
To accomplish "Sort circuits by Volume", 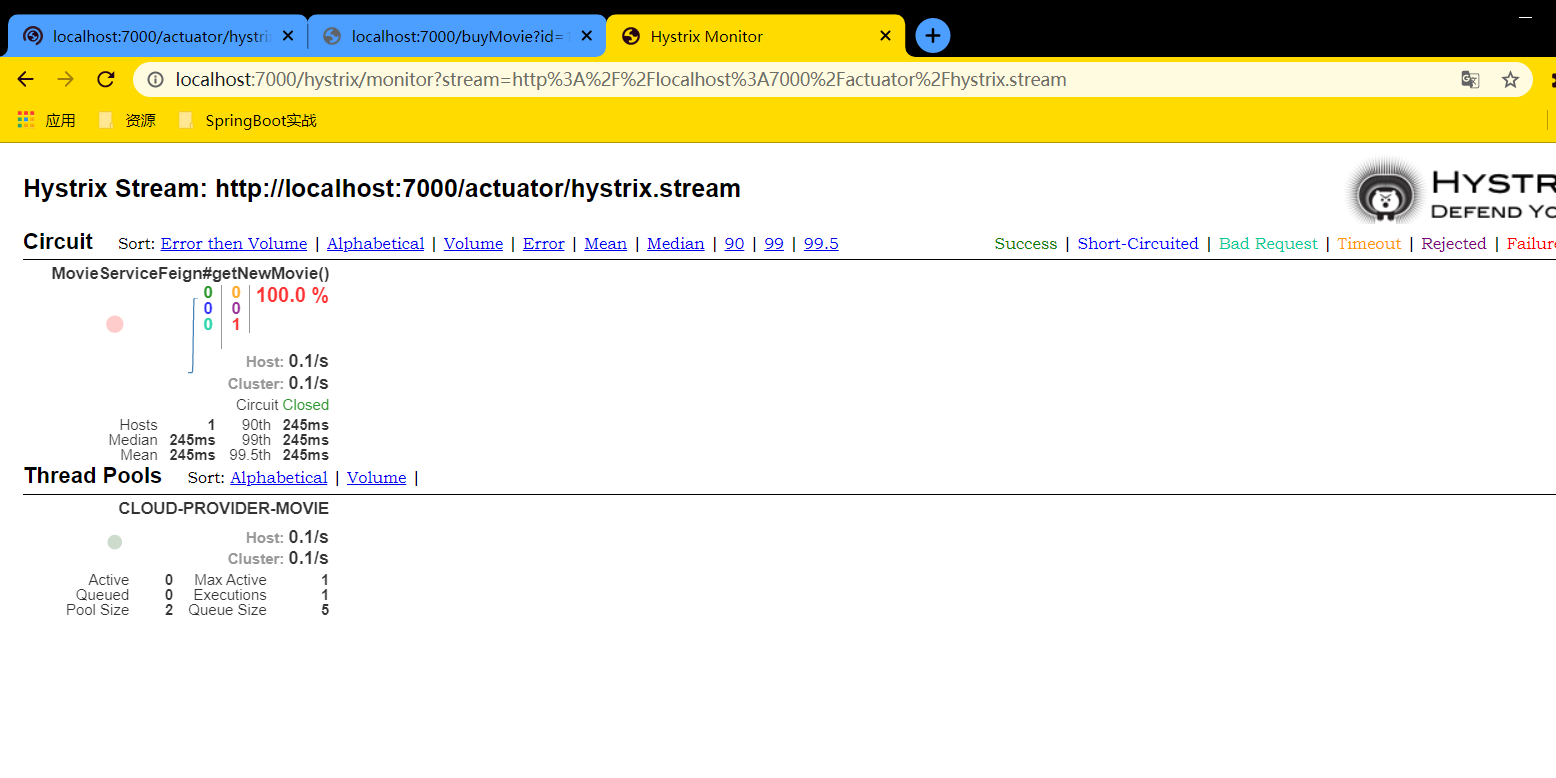I will 474,244.
